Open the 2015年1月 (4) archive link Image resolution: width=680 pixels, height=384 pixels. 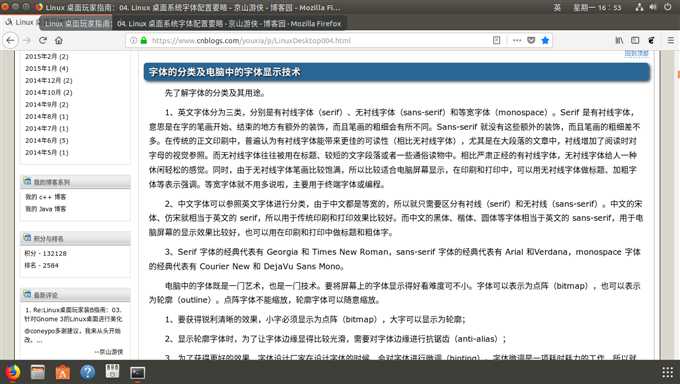(47, 69)
